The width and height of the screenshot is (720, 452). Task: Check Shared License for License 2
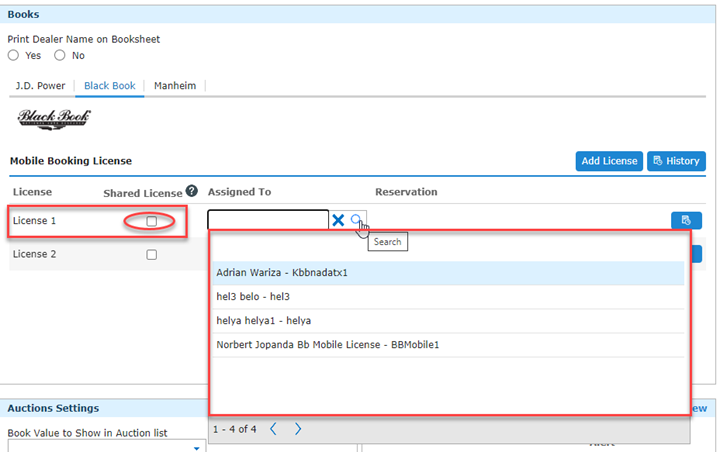click(152, 254)
